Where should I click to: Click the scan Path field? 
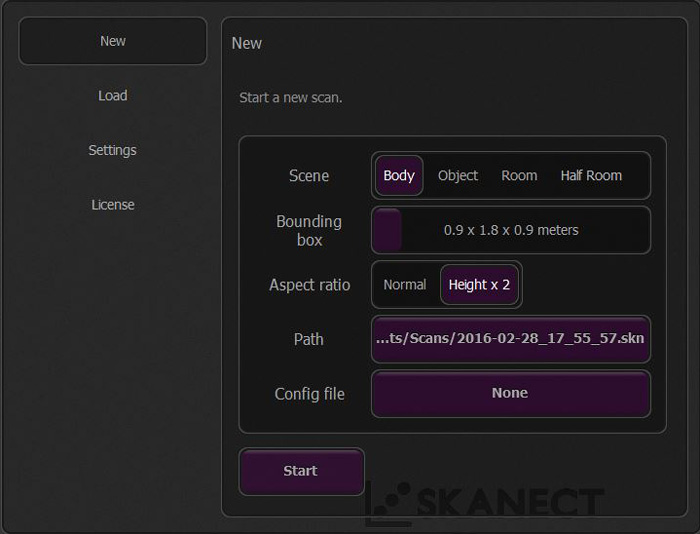pos(511,339)
